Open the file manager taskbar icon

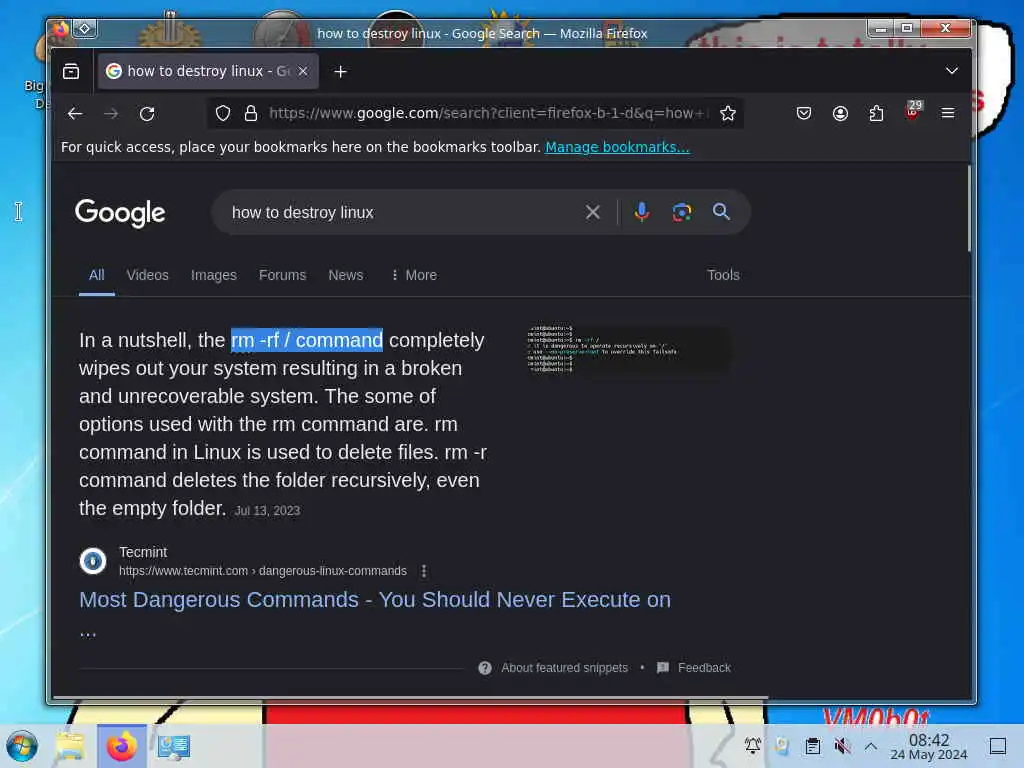pos(70,746)
